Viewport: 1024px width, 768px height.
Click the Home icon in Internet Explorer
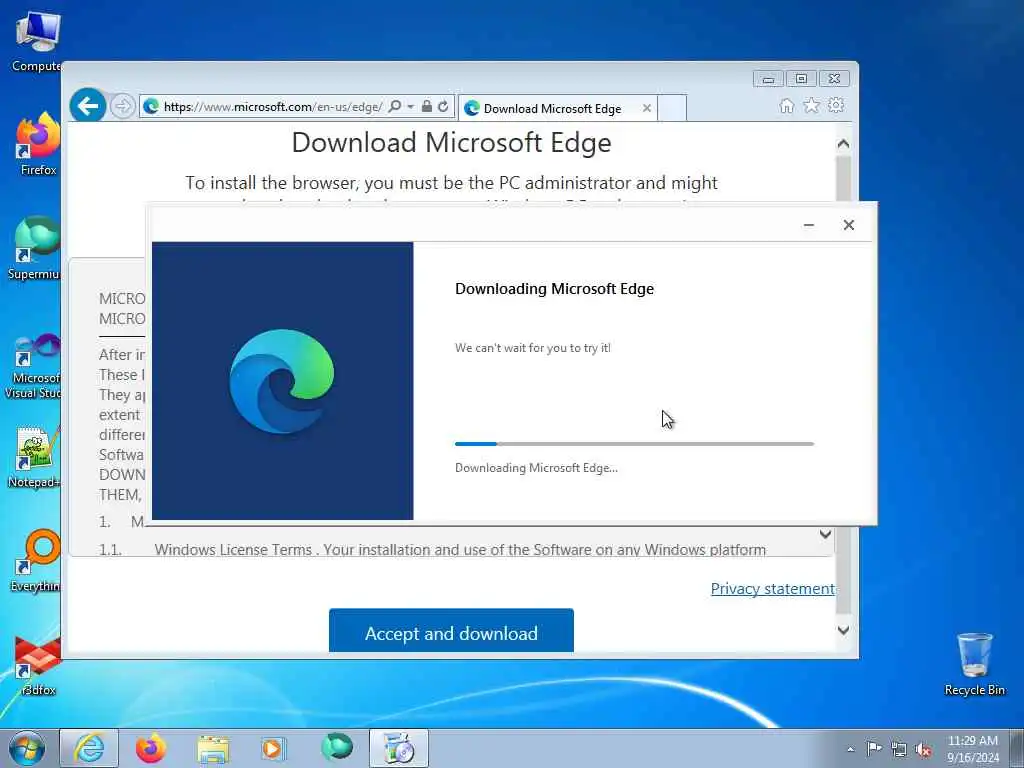pos(787,106)
